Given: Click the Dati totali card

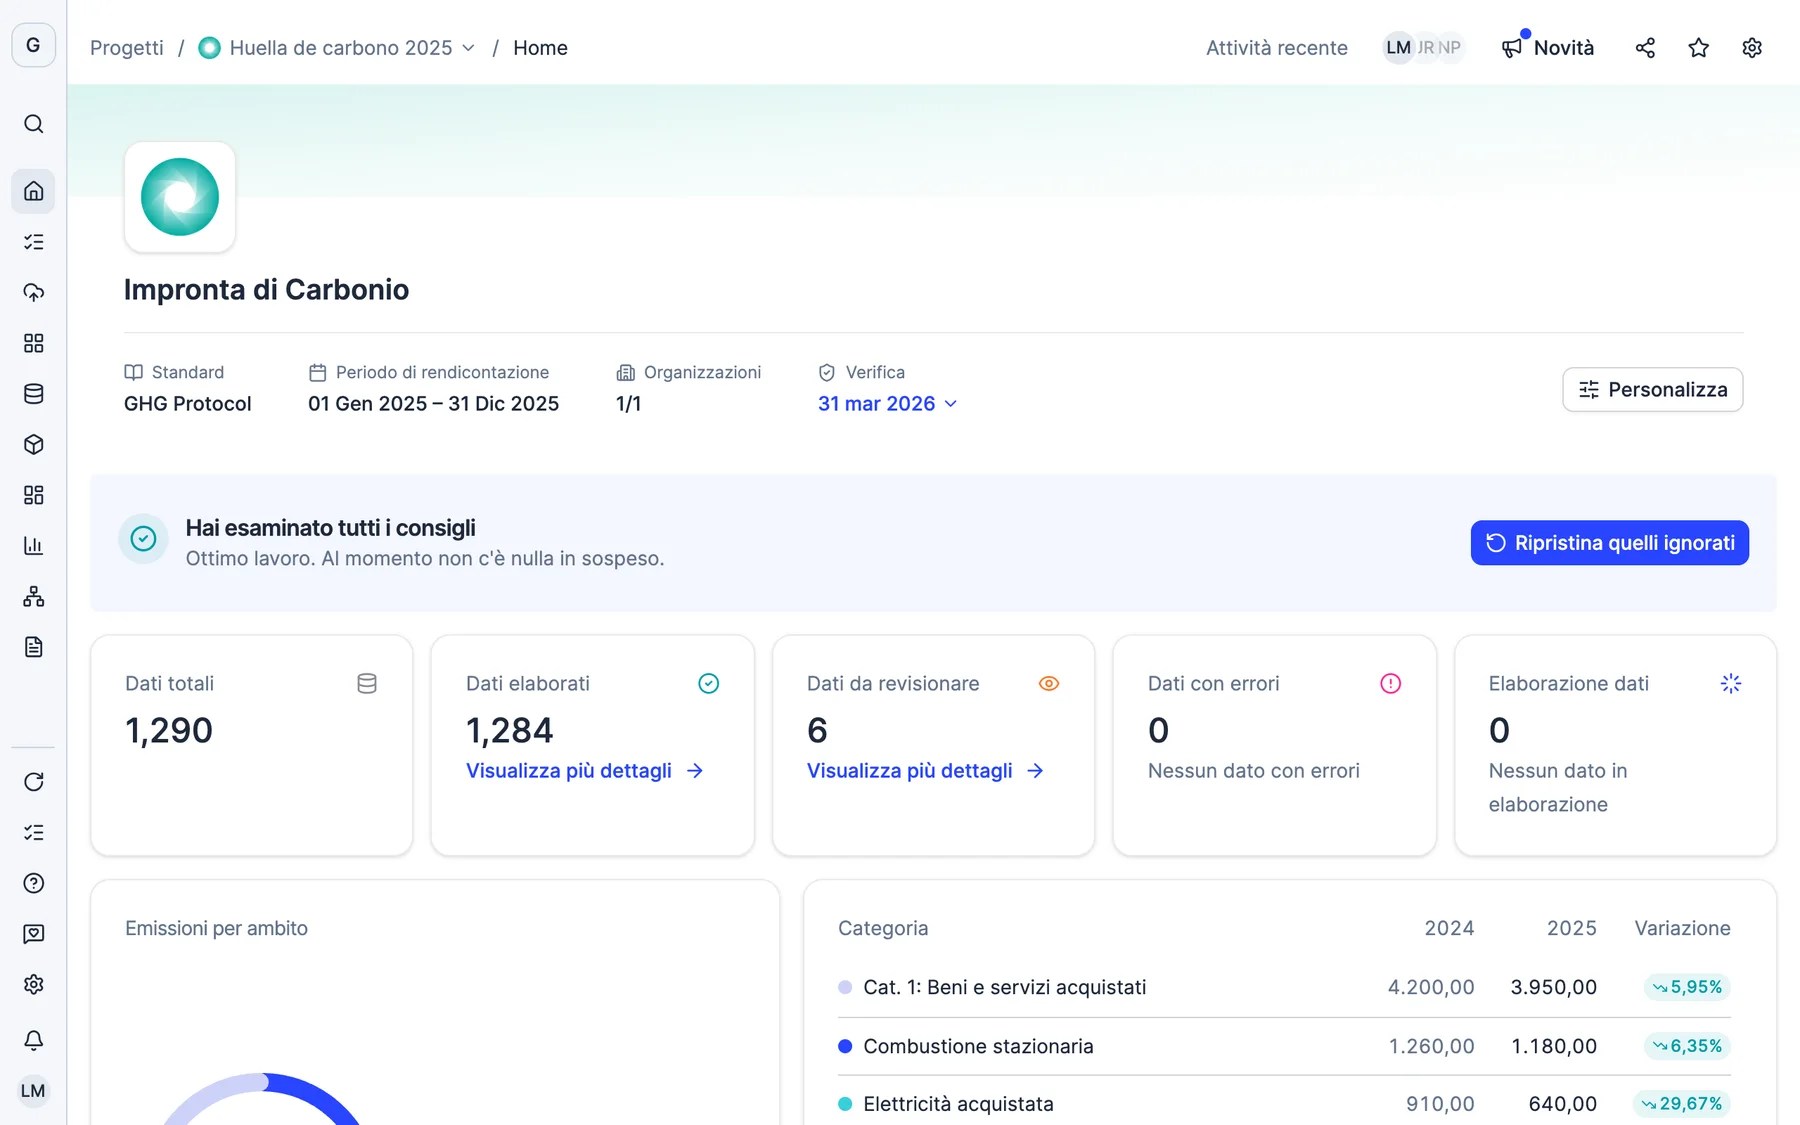Looking at the screenshot, I should 251,745.
